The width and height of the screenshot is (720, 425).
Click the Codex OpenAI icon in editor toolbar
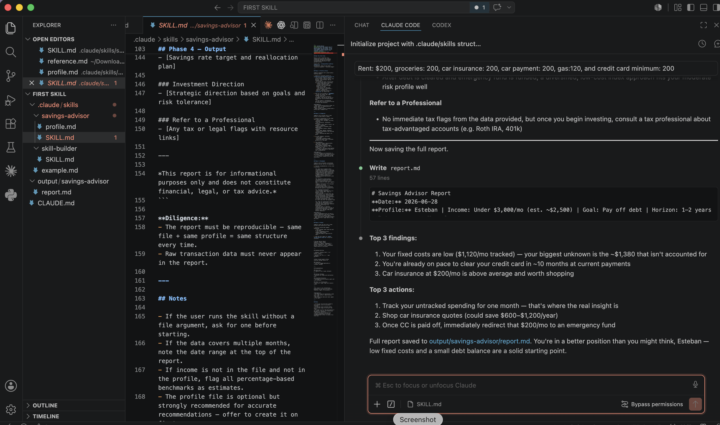click(281, 25)
